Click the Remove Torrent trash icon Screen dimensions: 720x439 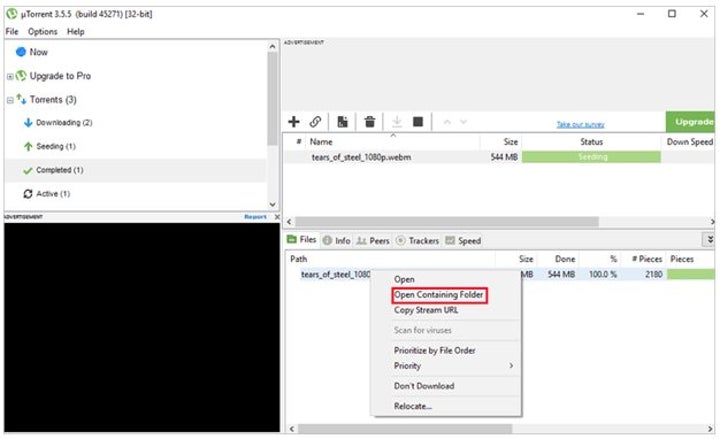click(x=369, y=122)
